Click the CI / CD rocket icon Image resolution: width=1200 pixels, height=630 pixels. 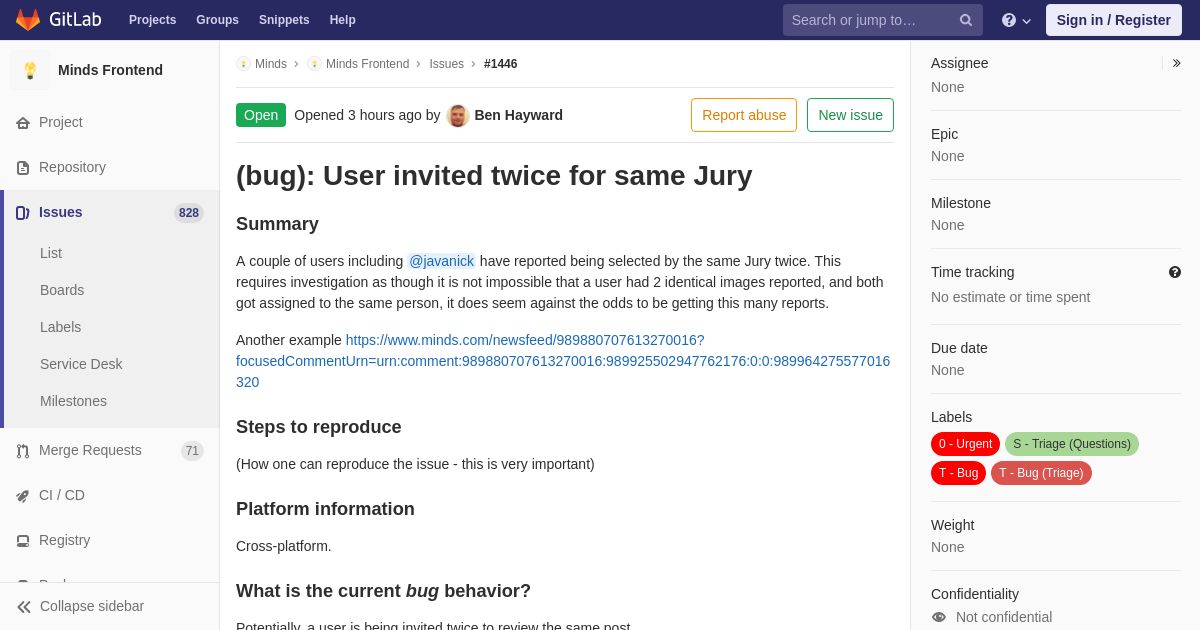pyautogui.click(x=23, y=496)
